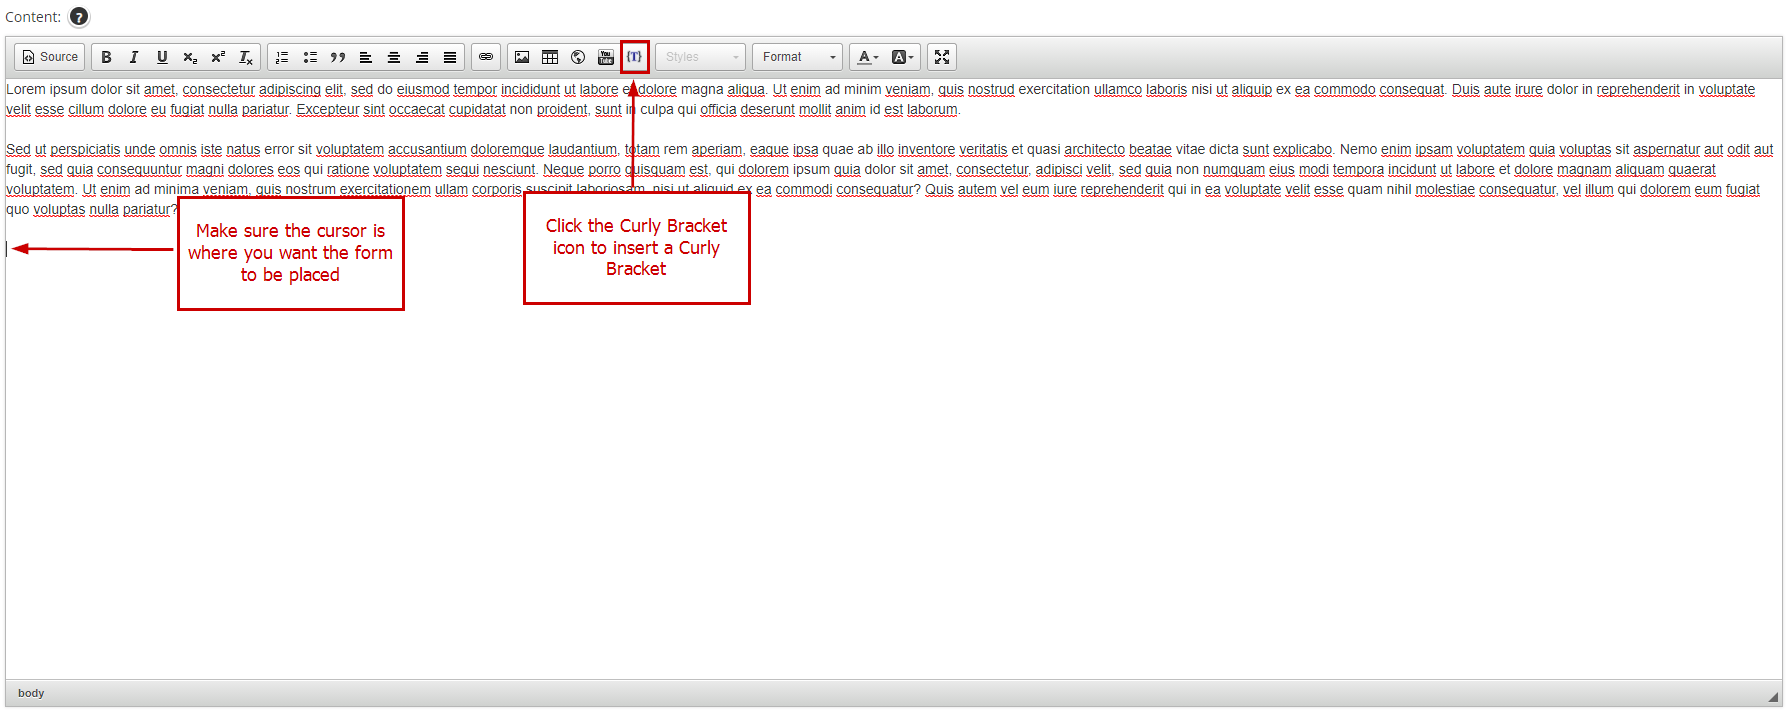Apply subscript formatting
1788x714 pixels.
pos(190,57)
